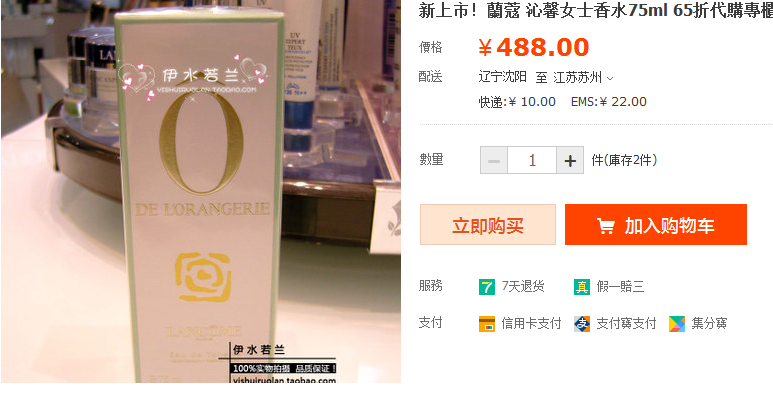Expand the 江苏苏州 delivery destination dropdown
Viewport: 773px width, 403px height.
(x=583, y=77)
